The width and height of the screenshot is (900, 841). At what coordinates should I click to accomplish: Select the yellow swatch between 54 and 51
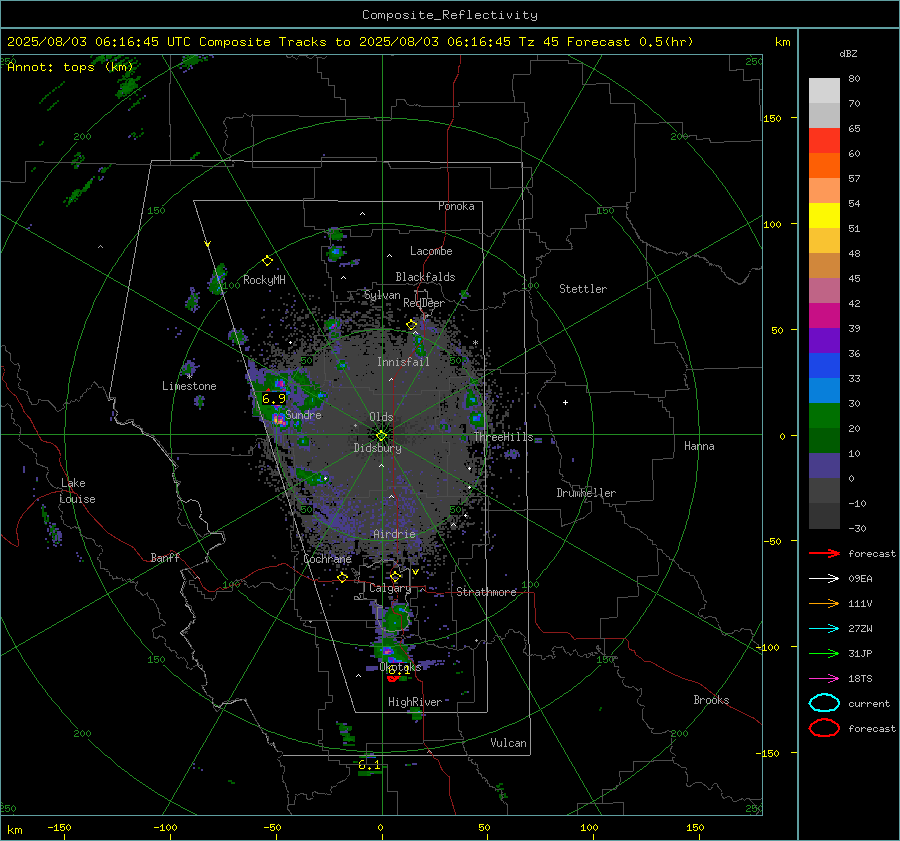[824, 216]
